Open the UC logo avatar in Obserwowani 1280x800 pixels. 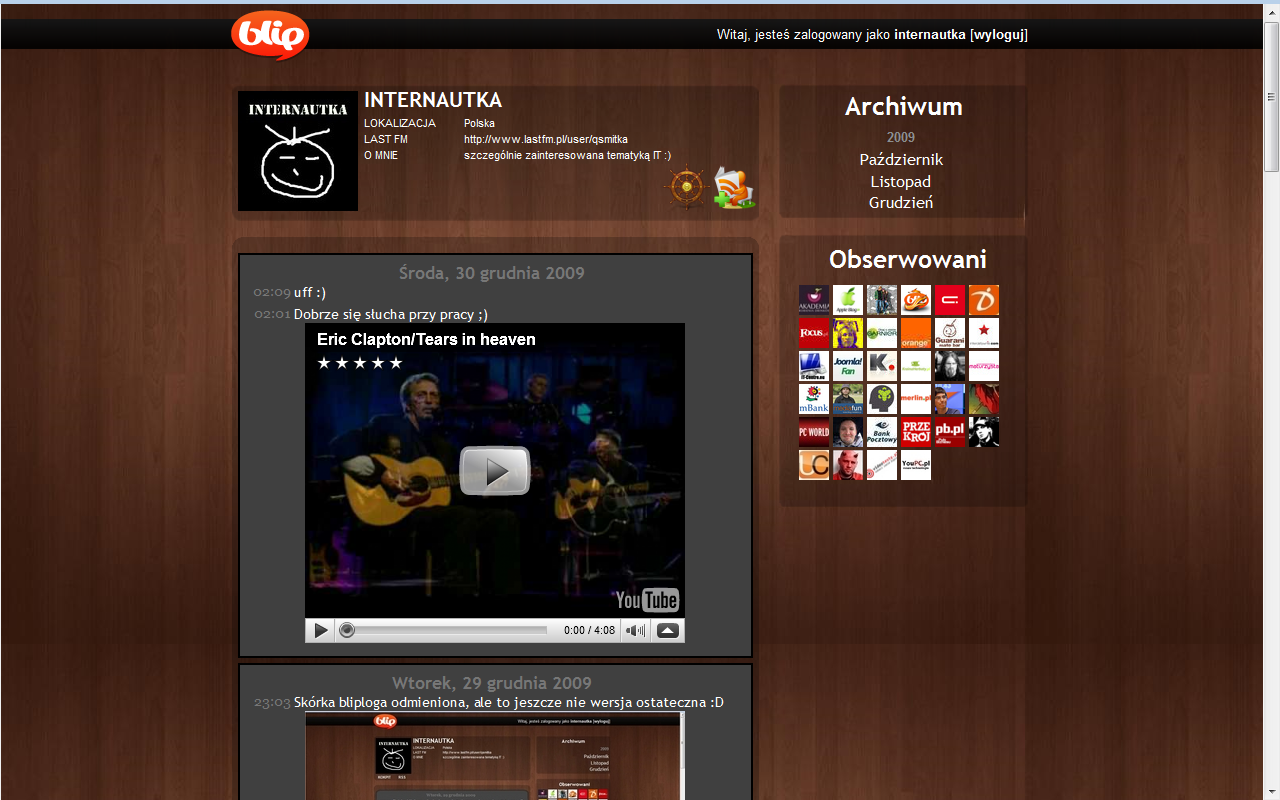point(814,465)
